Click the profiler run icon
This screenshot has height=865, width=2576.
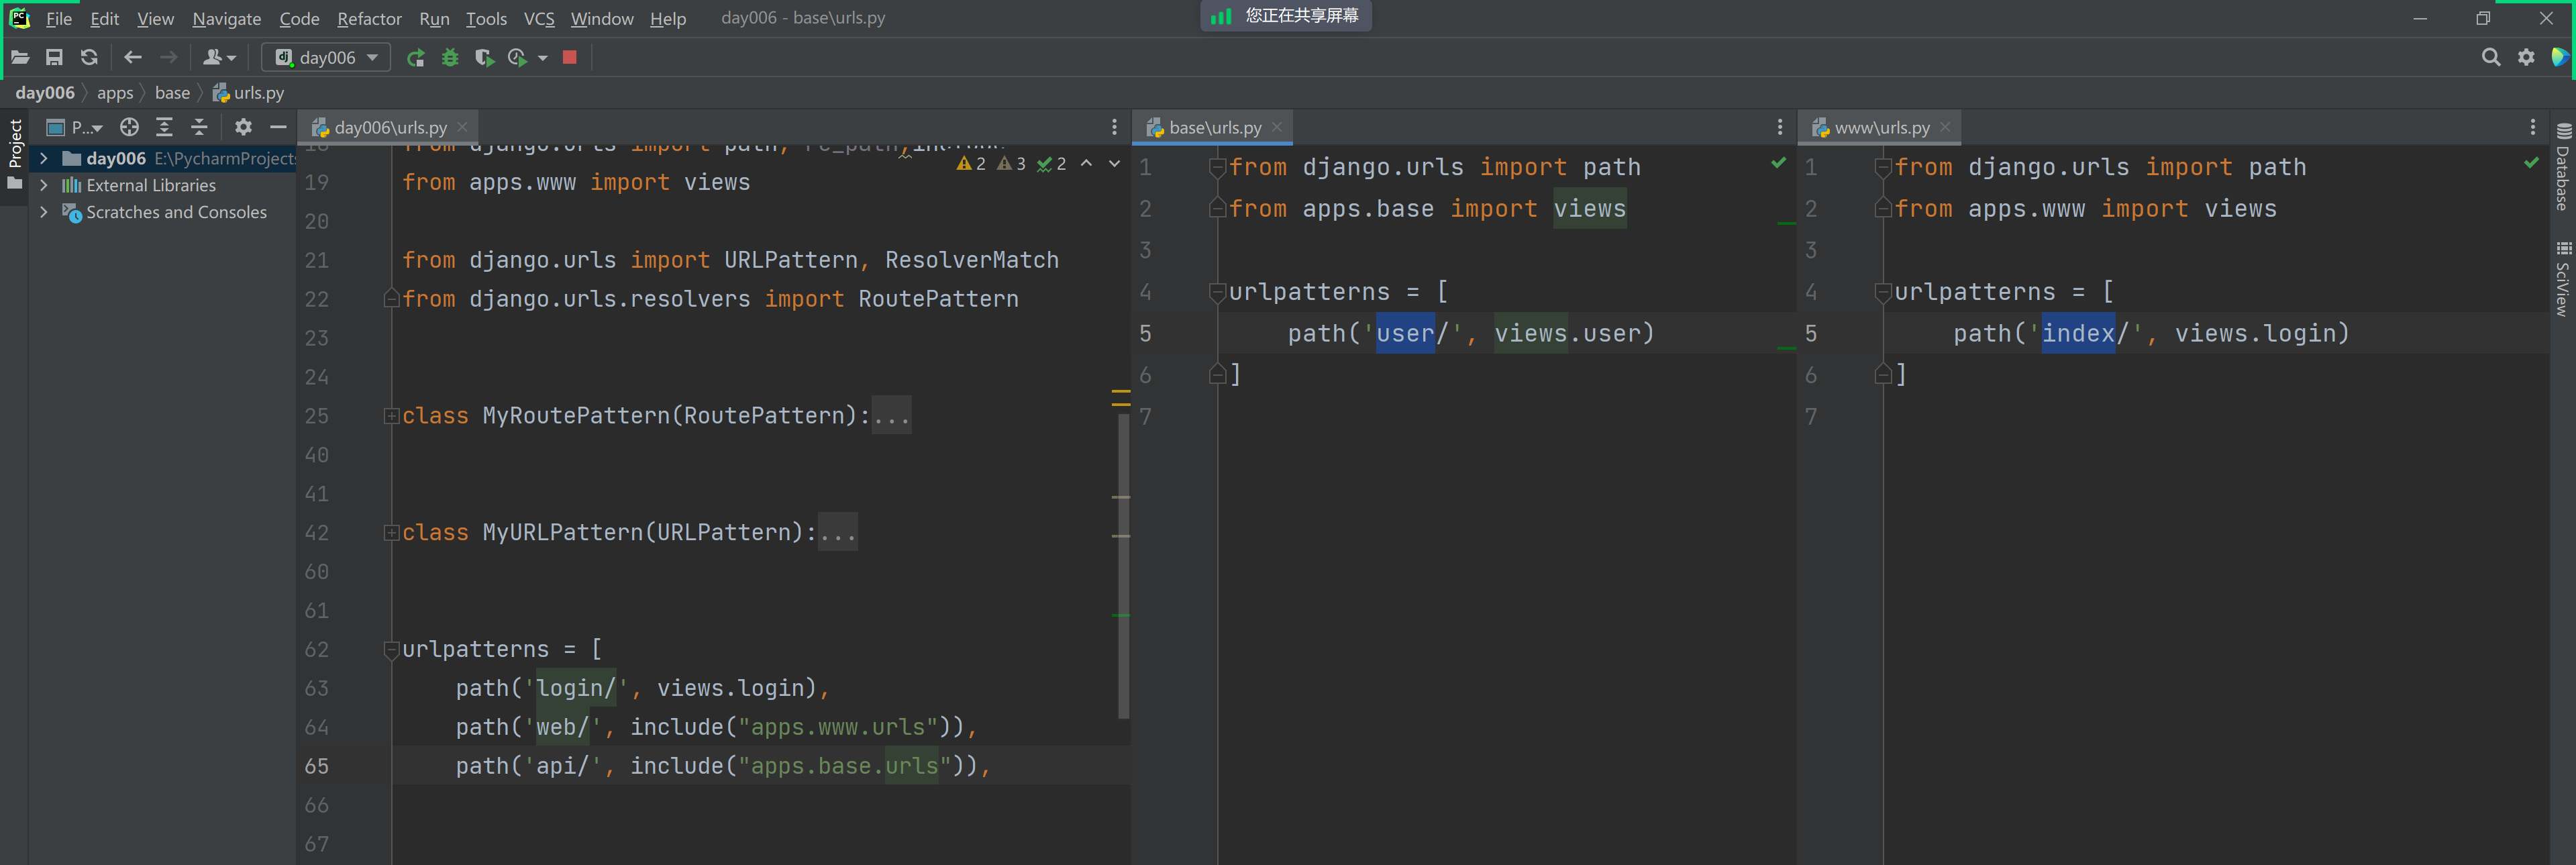[518, 58]
